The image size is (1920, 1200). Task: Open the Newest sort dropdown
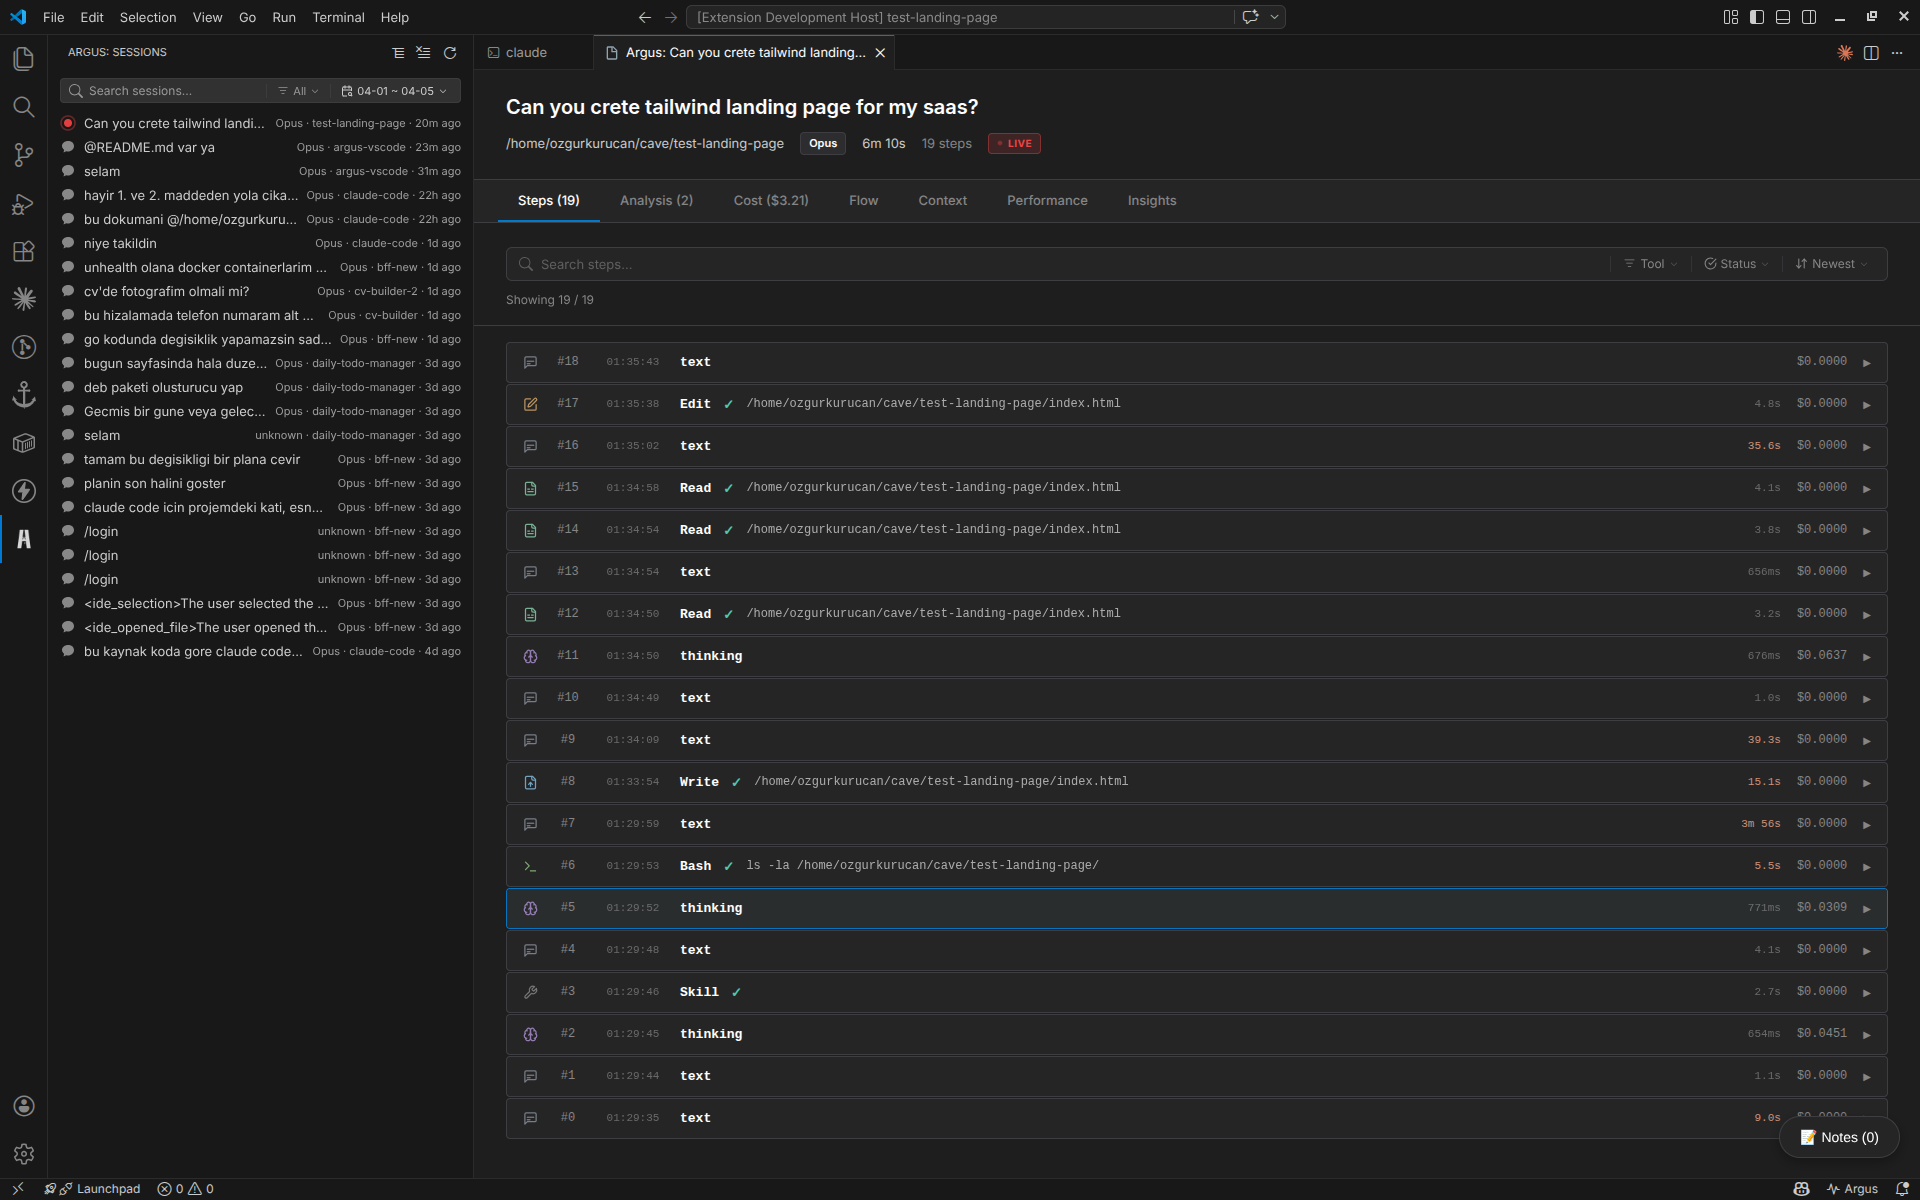tap(1831, 264)
